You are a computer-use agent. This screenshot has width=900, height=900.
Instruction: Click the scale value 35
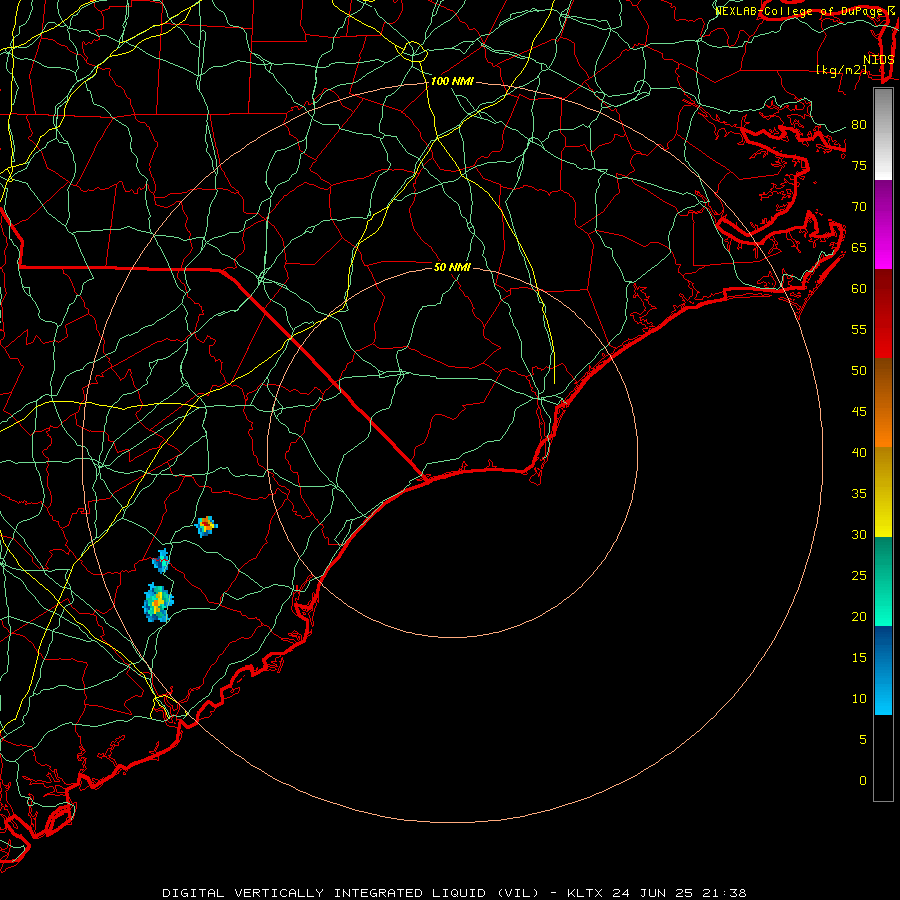(x=859, y=494)
